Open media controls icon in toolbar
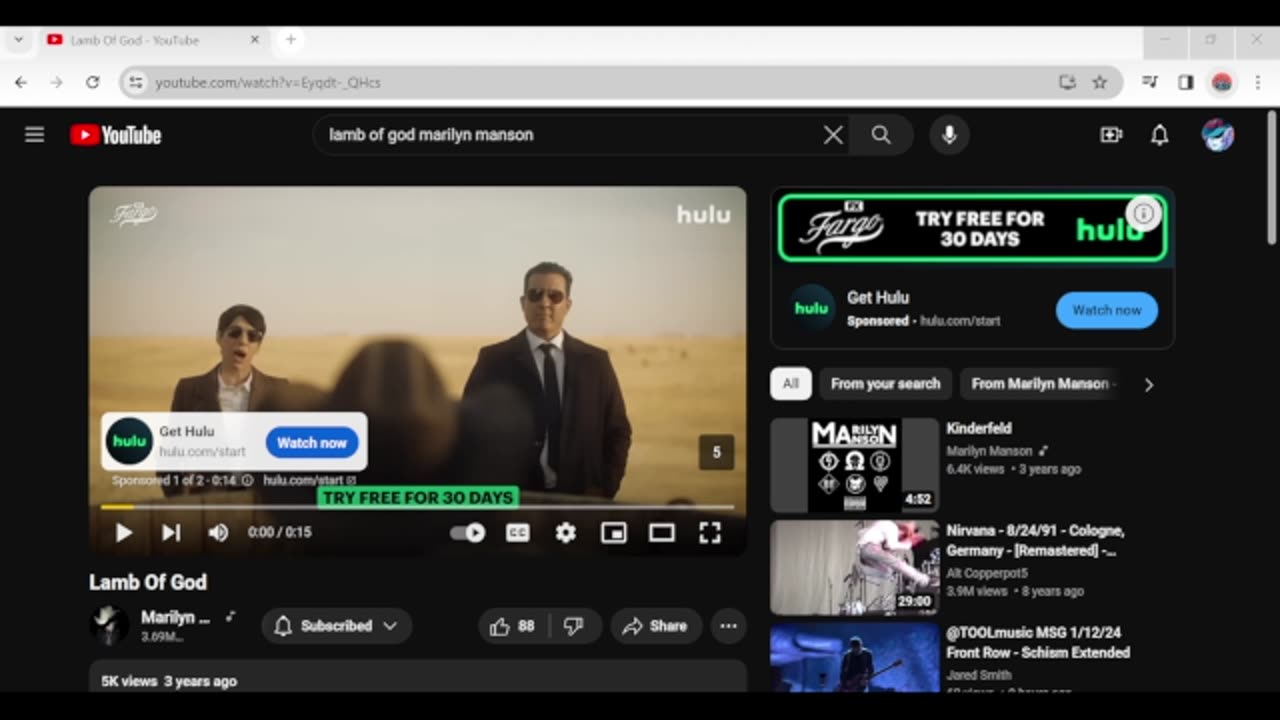The height and width of the screenshot is (720, 1280). [x=1150, y=82]
